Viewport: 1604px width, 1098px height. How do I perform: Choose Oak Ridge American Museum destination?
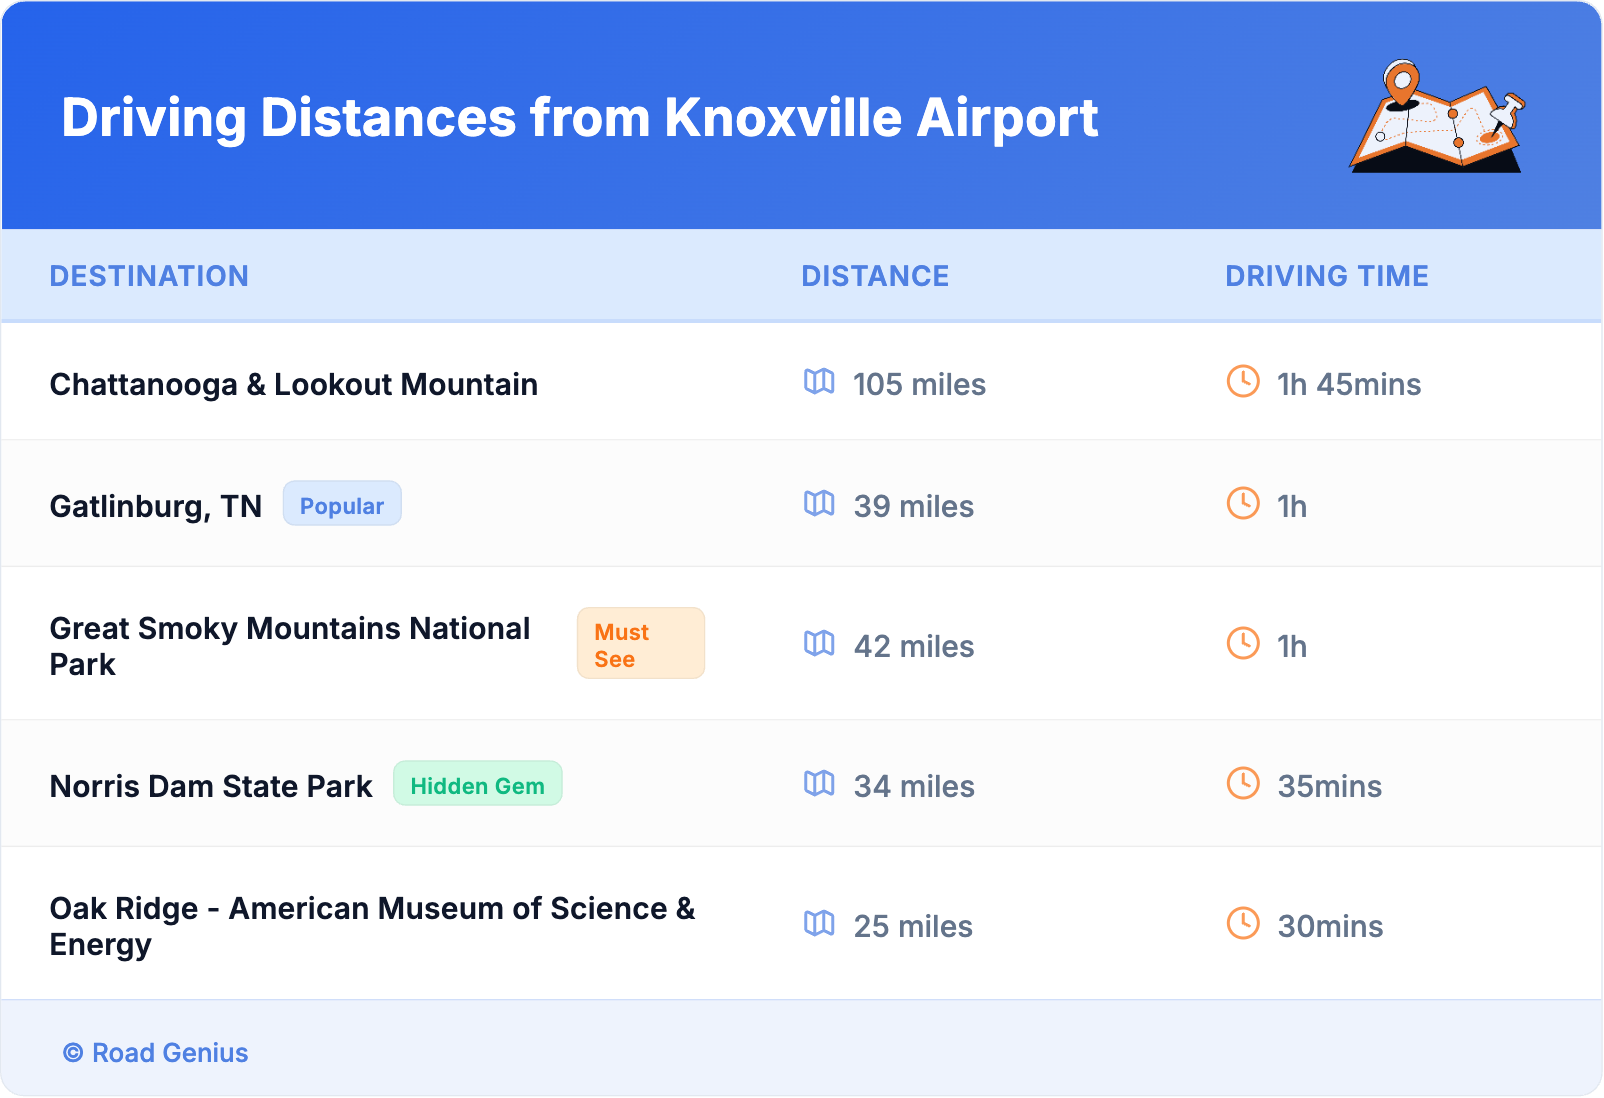(372, 925)
